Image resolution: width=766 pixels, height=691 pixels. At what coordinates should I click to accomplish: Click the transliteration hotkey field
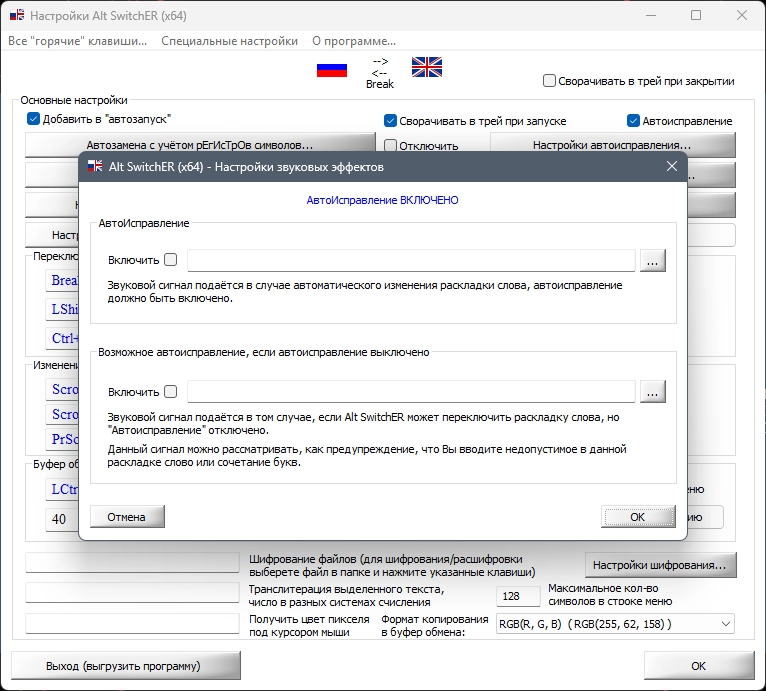[x=132, y=592]
